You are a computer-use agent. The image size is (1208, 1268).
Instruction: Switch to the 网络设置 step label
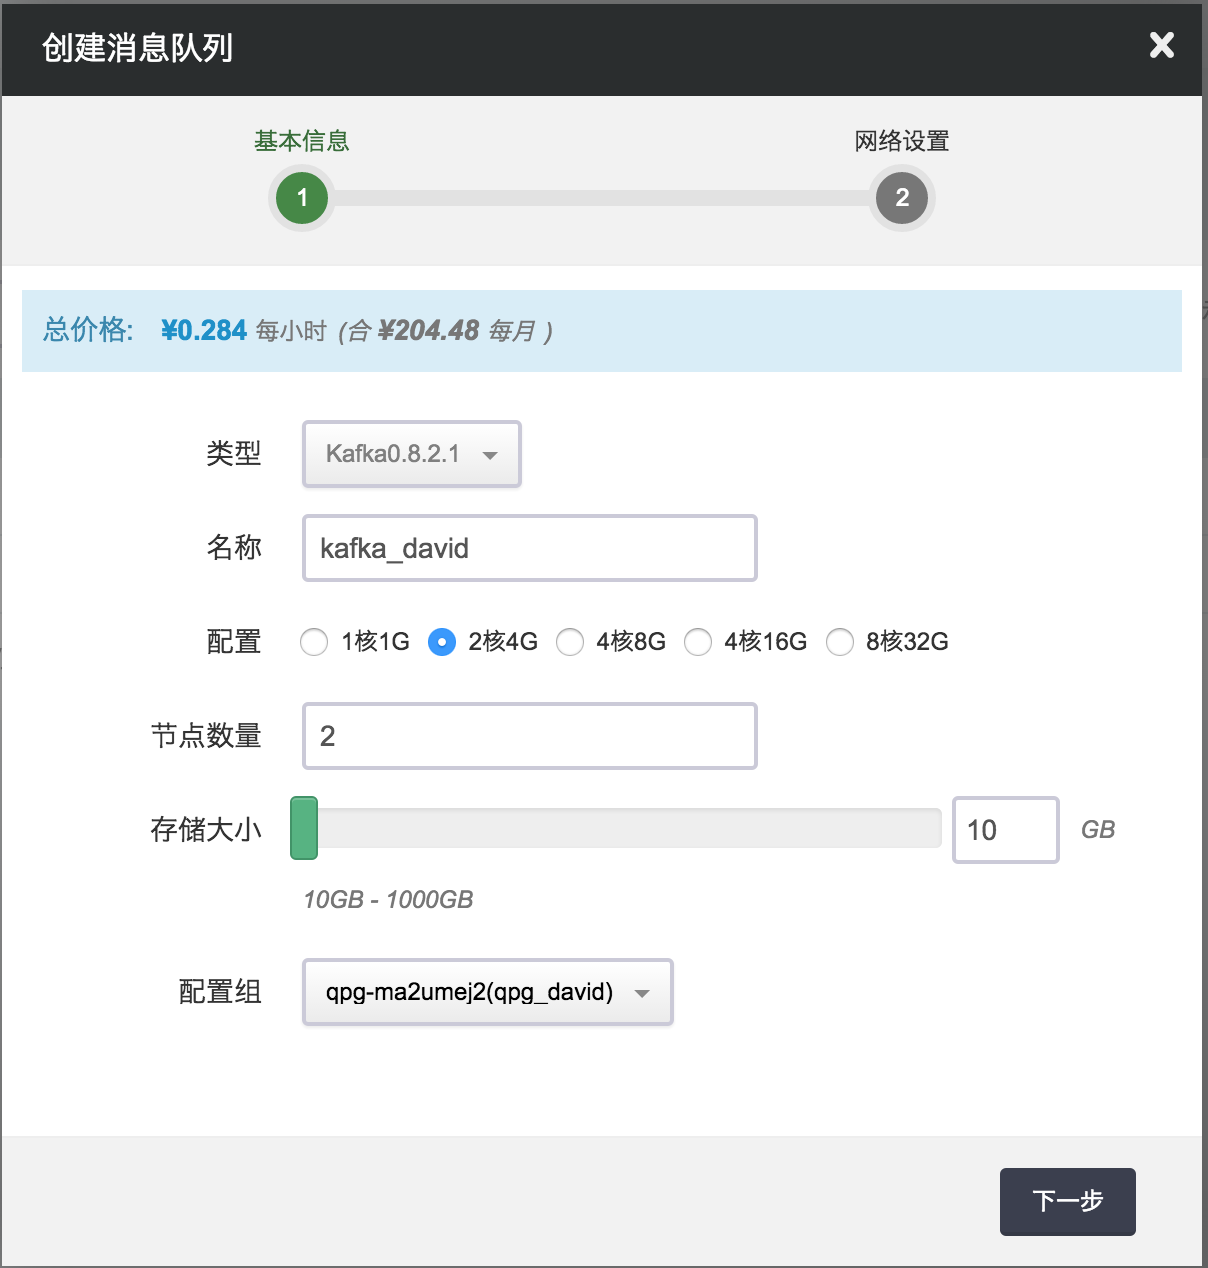point(901,141)
